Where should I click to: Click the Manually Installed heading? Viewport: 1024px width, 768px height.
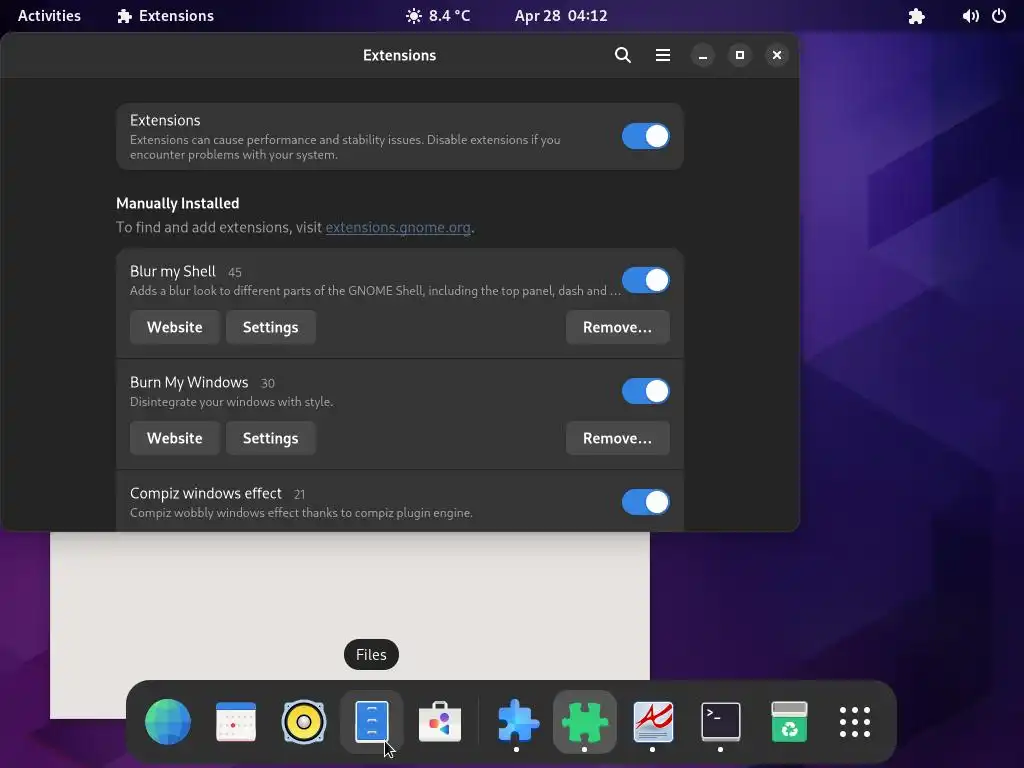tap(178, 203)
